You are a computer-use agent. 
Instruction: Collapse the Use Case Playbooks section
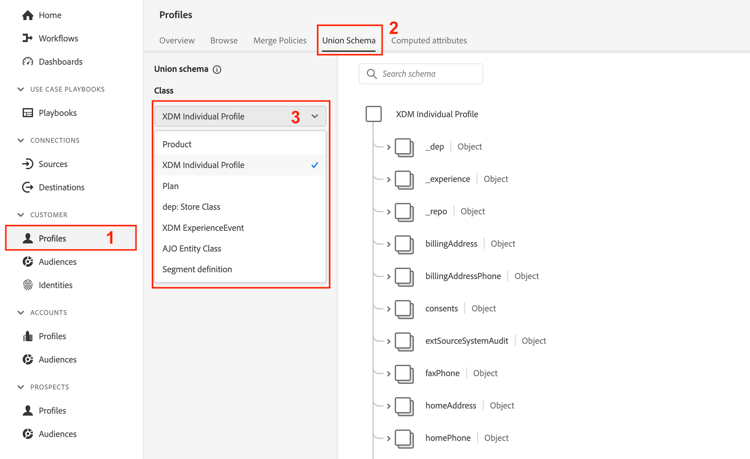[21, 89]
